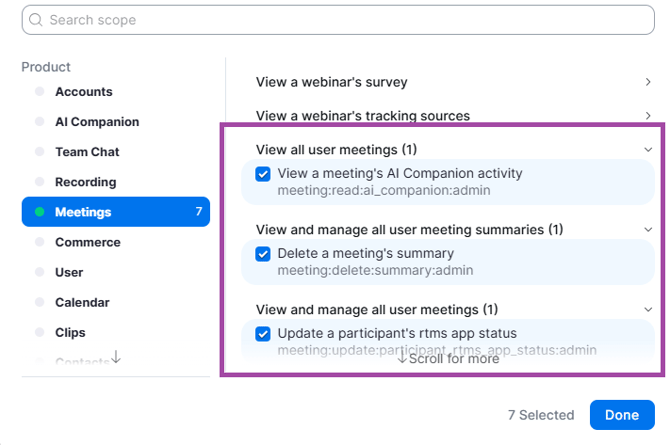Select AI Companion product
The image size is (670, 445).
97,122
